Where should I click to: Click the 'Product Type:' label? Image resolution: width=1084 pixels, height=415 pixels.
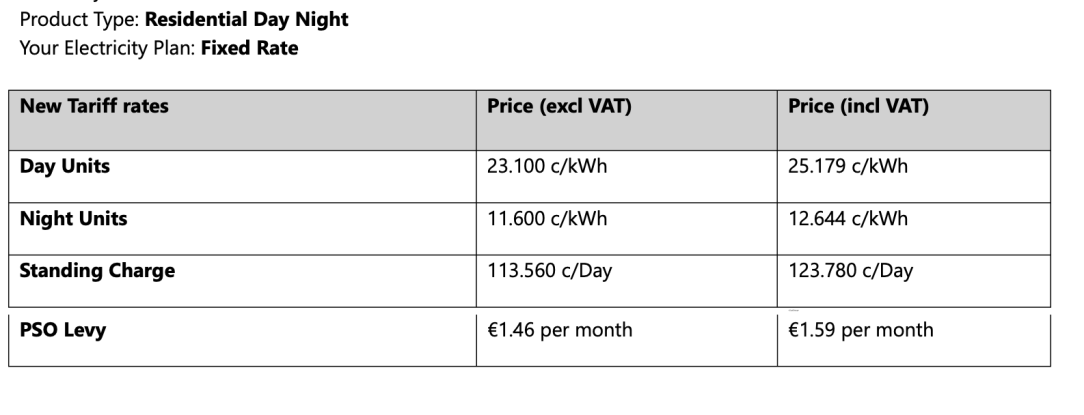[80, 19]
